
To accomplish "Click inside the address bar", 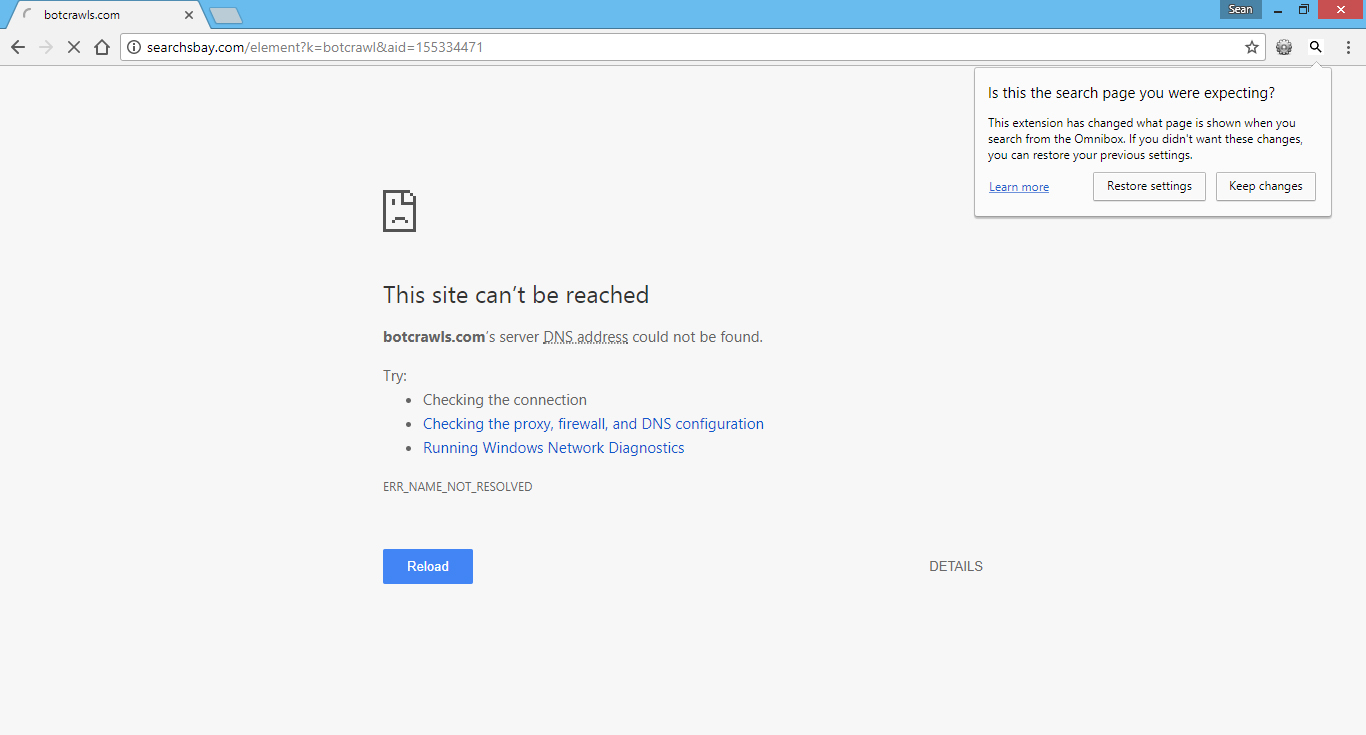I will (600, 46).
